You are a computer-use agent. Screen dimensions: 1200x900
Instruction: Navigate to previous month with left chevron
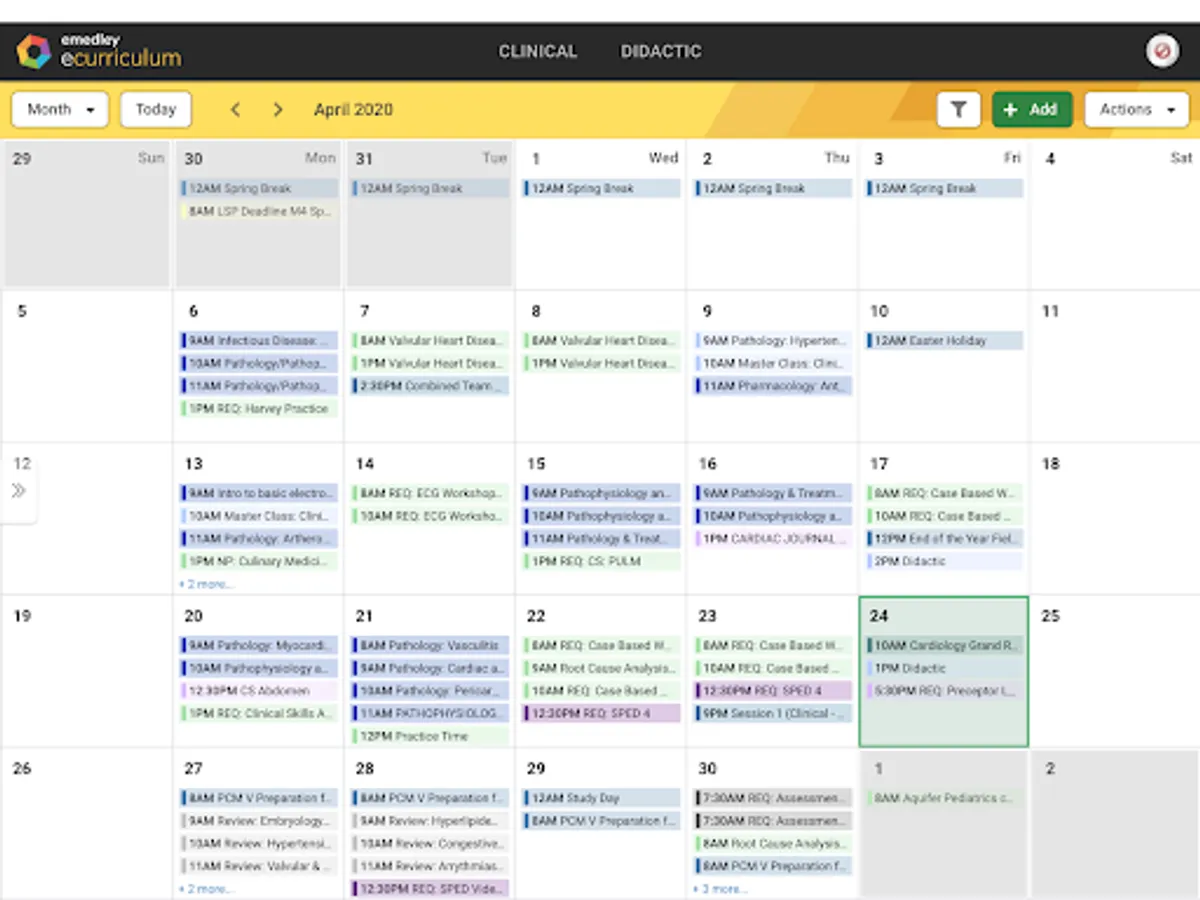click(235, 110)
